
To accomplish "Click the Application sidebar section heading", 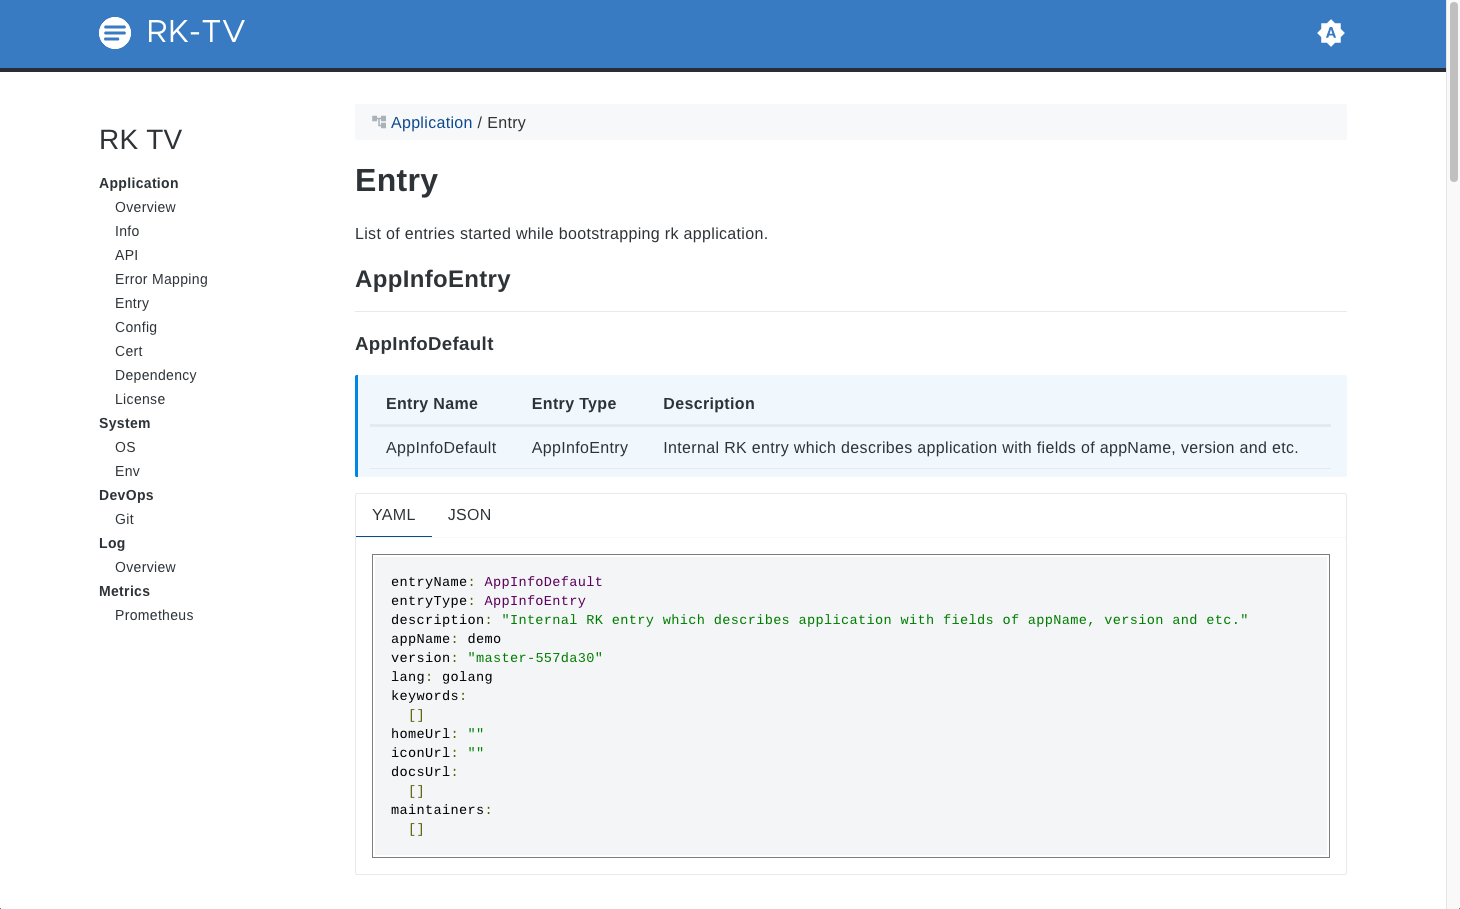I will point(139,183).
